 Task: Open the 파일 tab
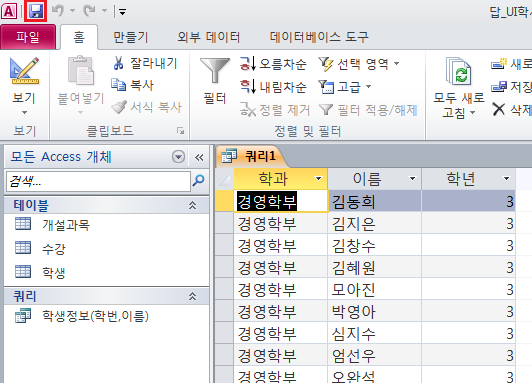(28, 37)
